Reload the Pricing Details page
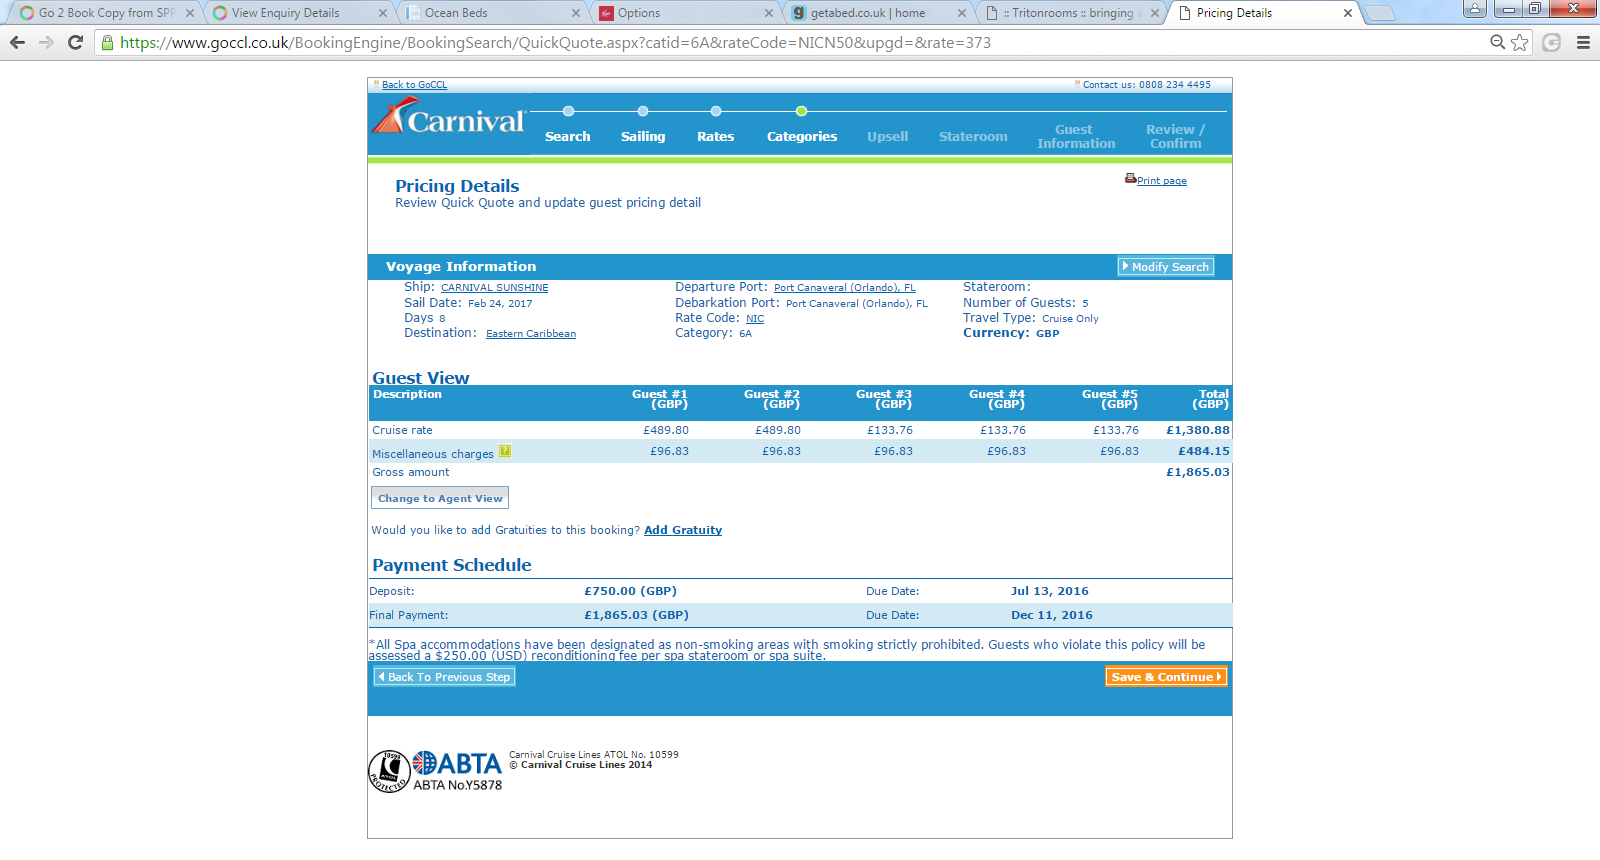This screenshot has height=860, width=1600. pyautogui.click(x=75, y=42)
